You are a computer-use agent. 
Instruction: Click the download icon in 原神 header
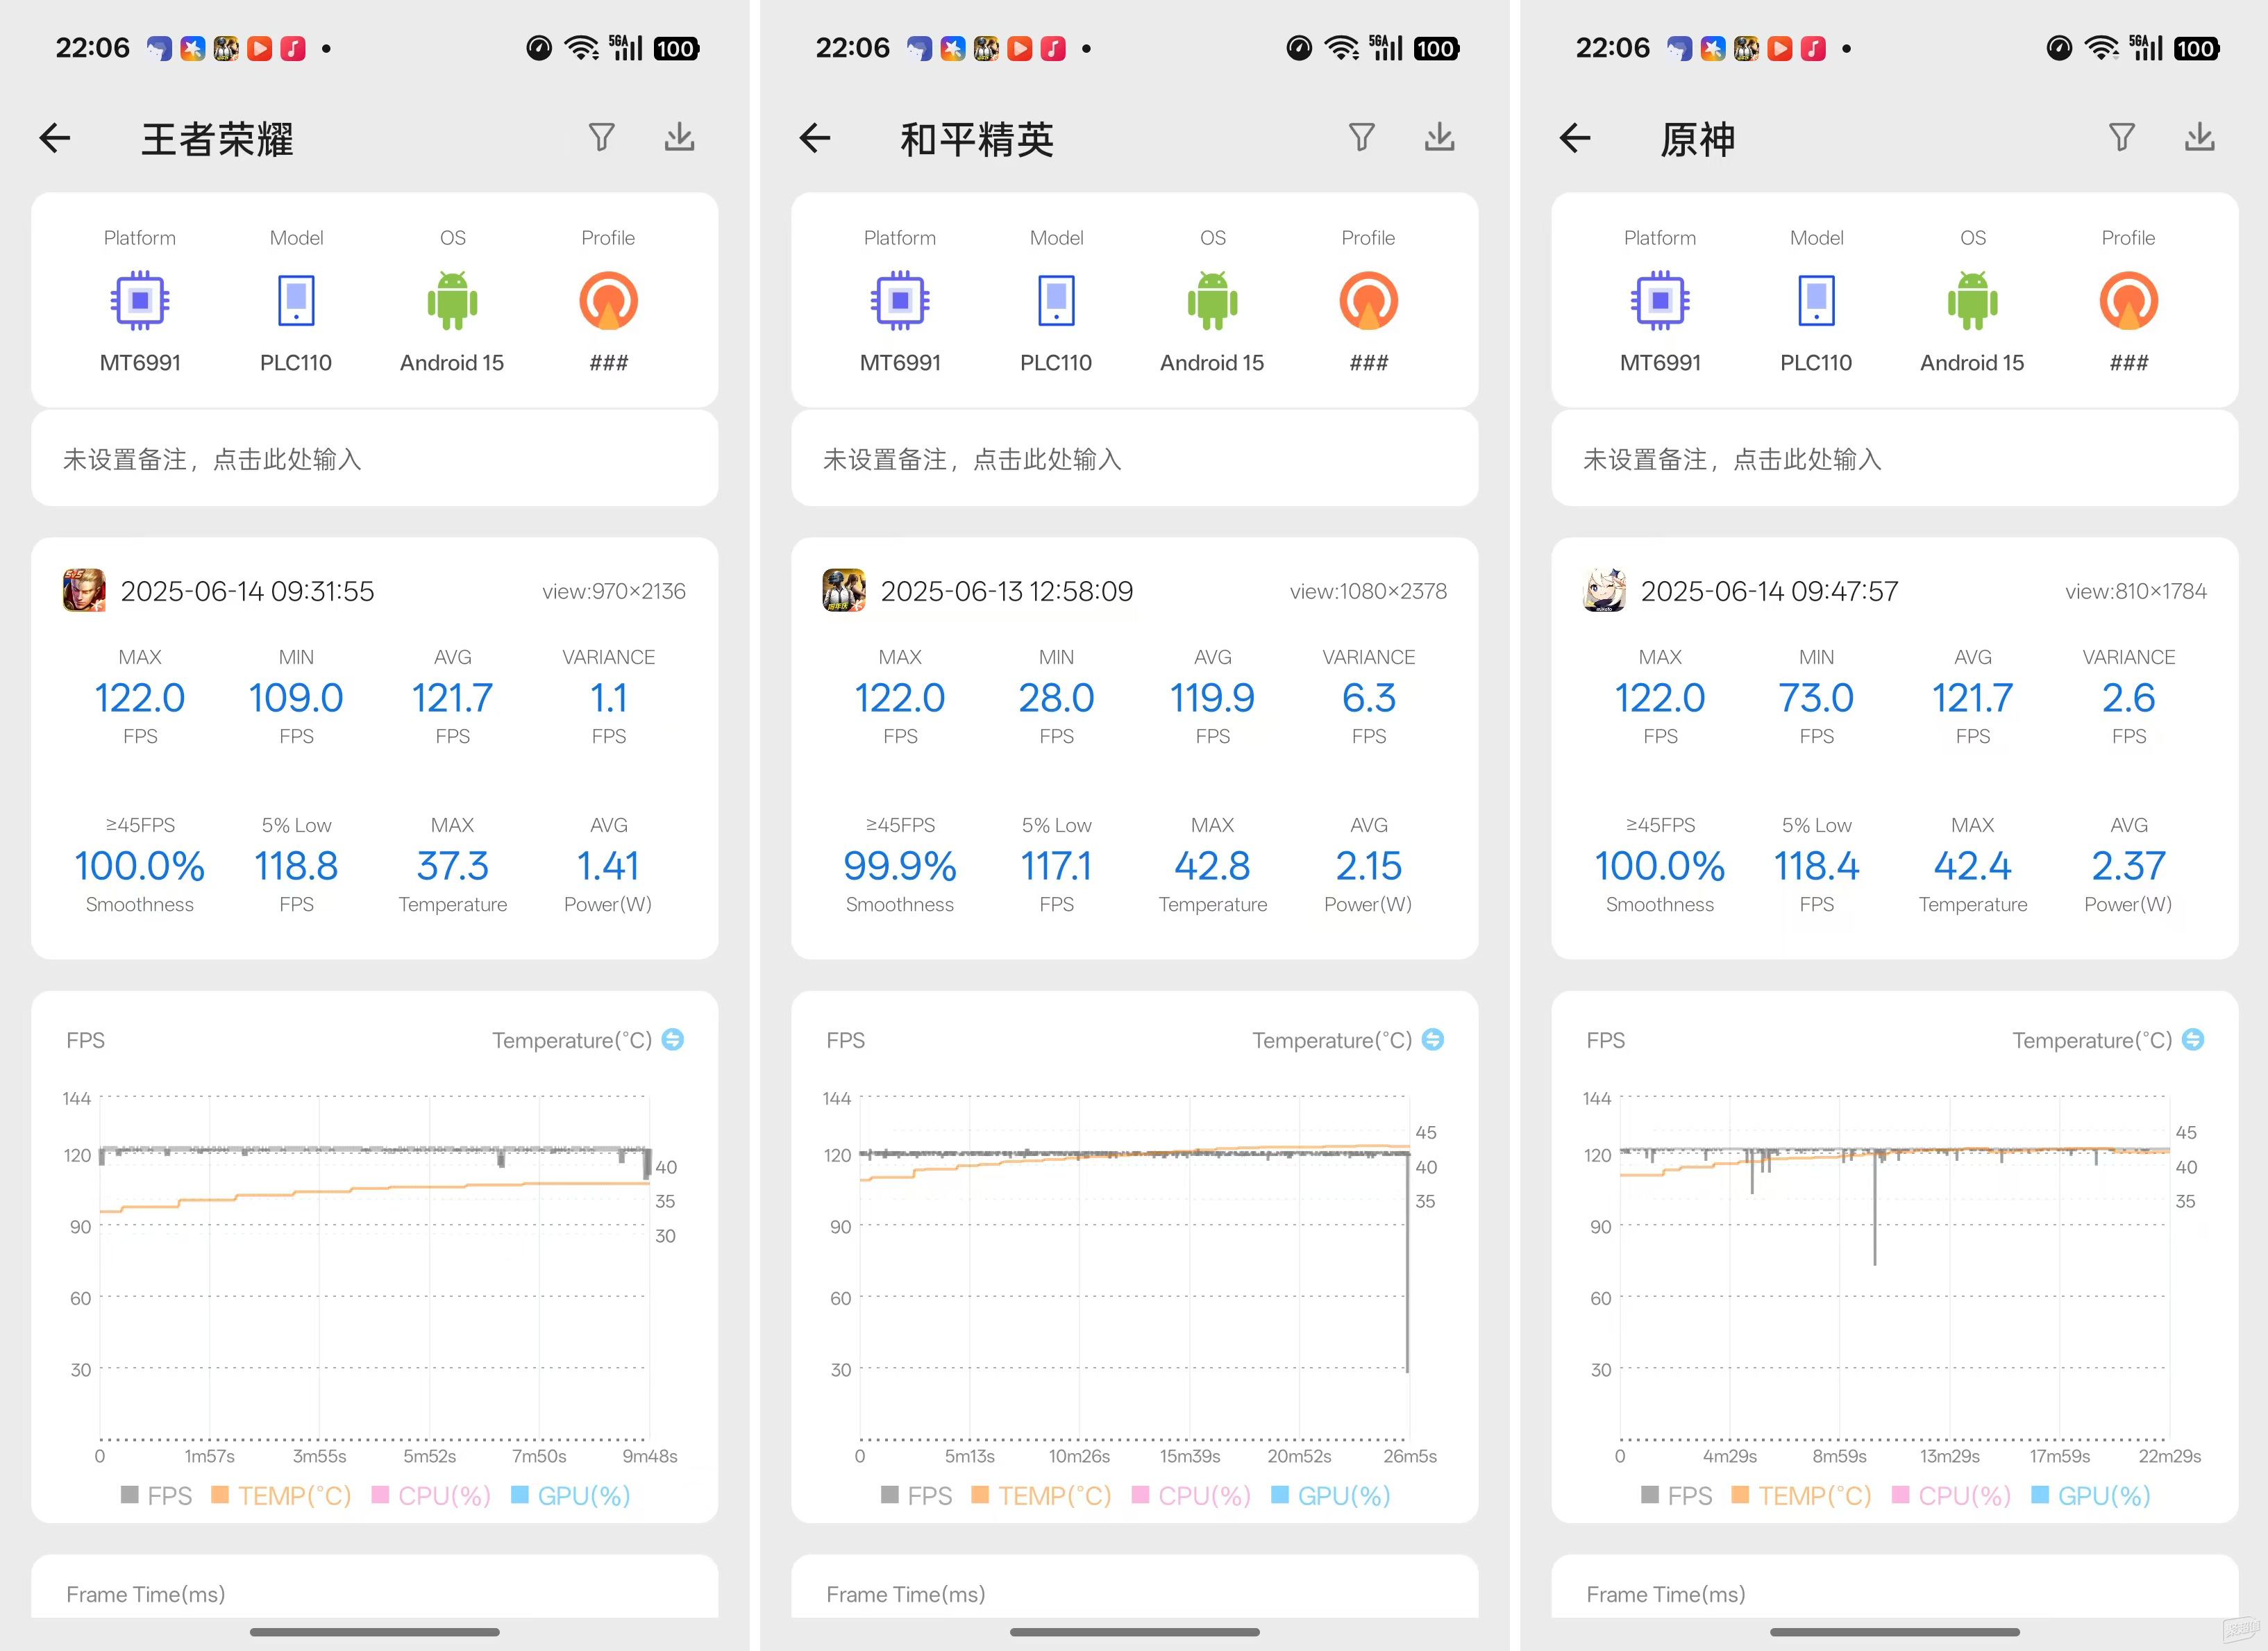[x=2200, y=137]
